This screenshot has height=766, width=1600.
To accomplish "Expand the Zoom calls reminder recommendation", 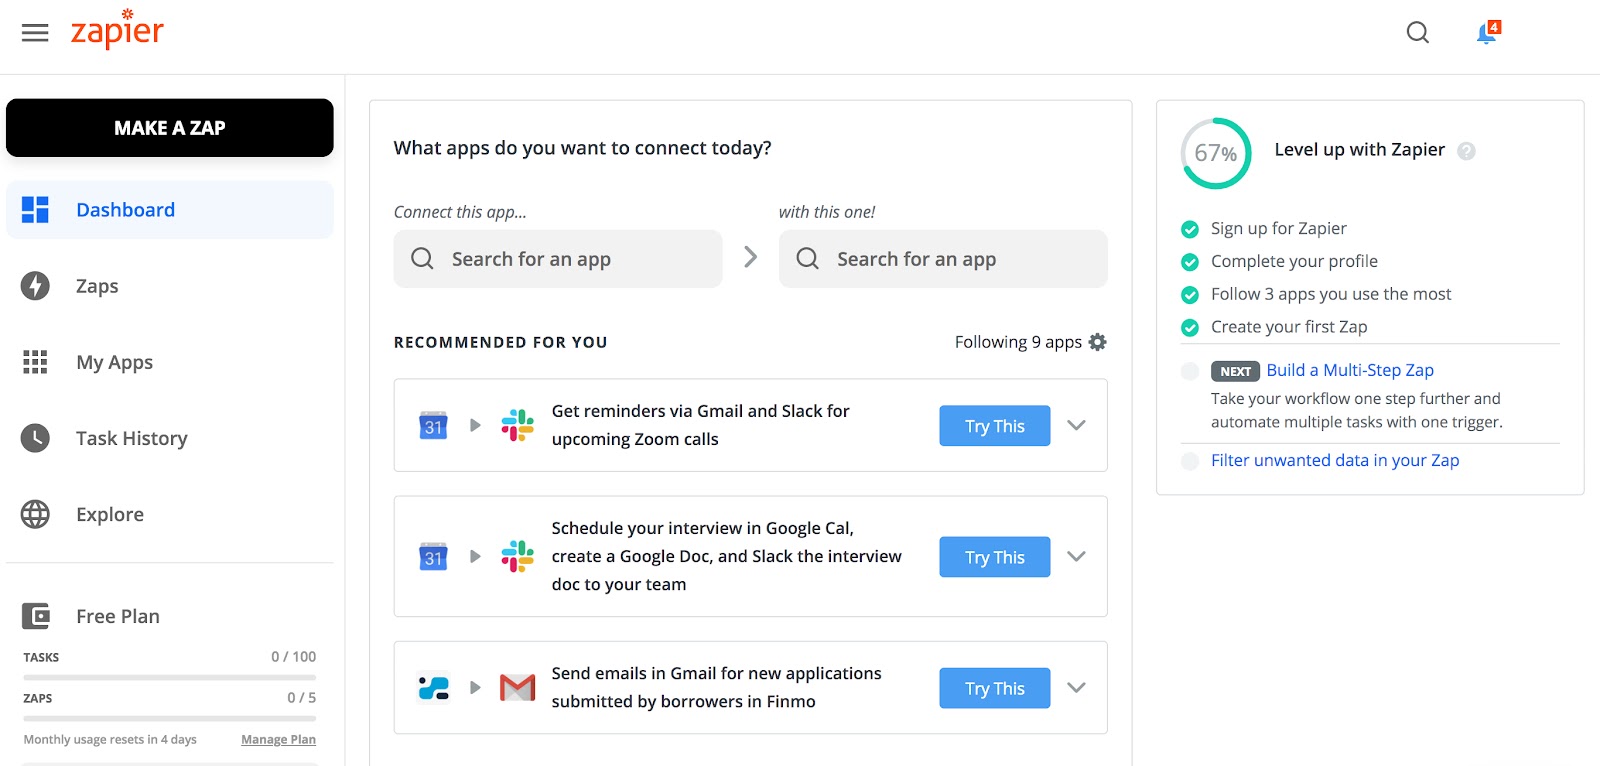I will 1076,425.
